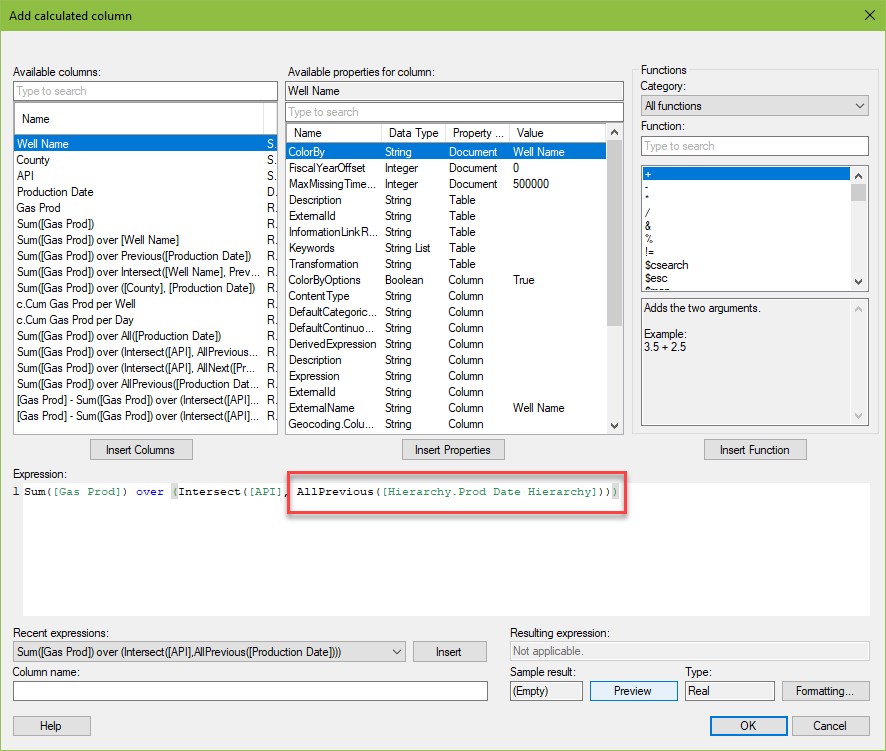This screenshot has width=886, height=751.
Task: Select the FiscalYearOffset property row
Action: [x=446, y=168]
